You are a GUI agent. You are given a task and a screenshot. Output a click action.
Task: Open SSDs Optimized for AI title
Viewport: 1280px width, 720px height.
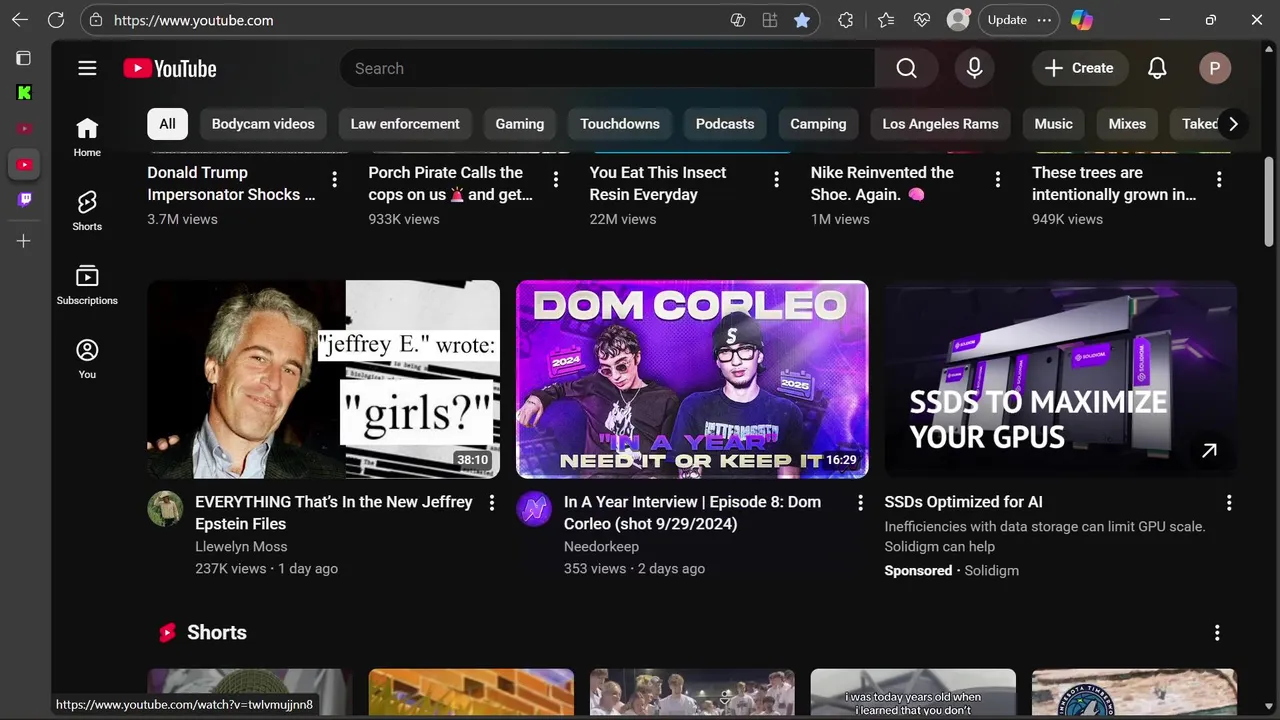pos(963,502)
